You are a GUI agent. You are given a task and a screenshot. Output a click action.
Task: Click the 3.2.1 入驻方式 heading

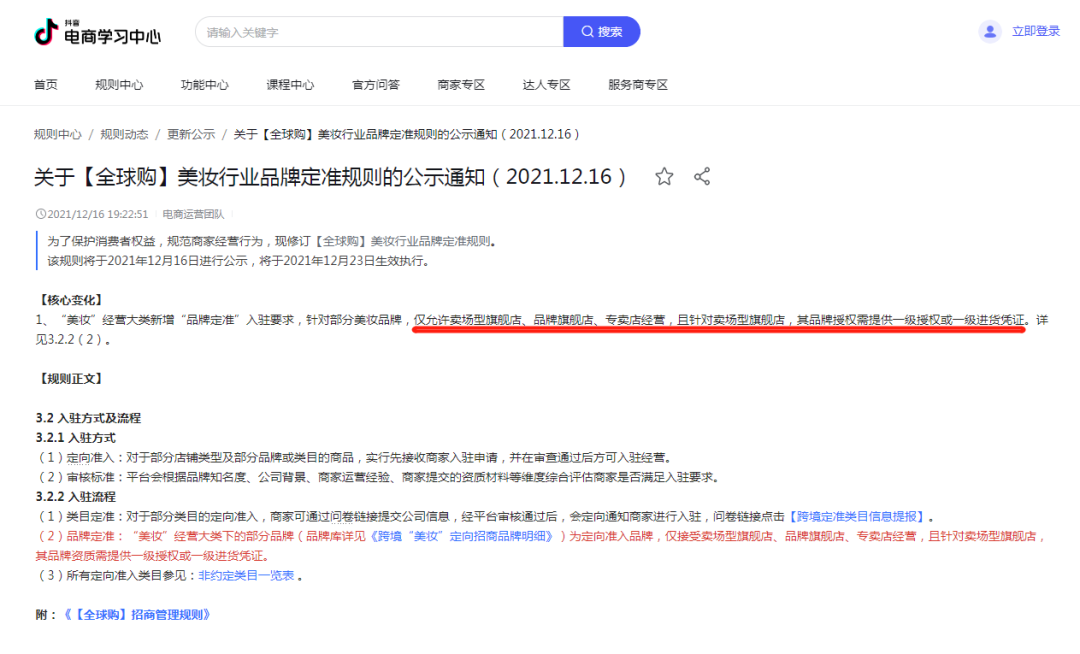76,438
